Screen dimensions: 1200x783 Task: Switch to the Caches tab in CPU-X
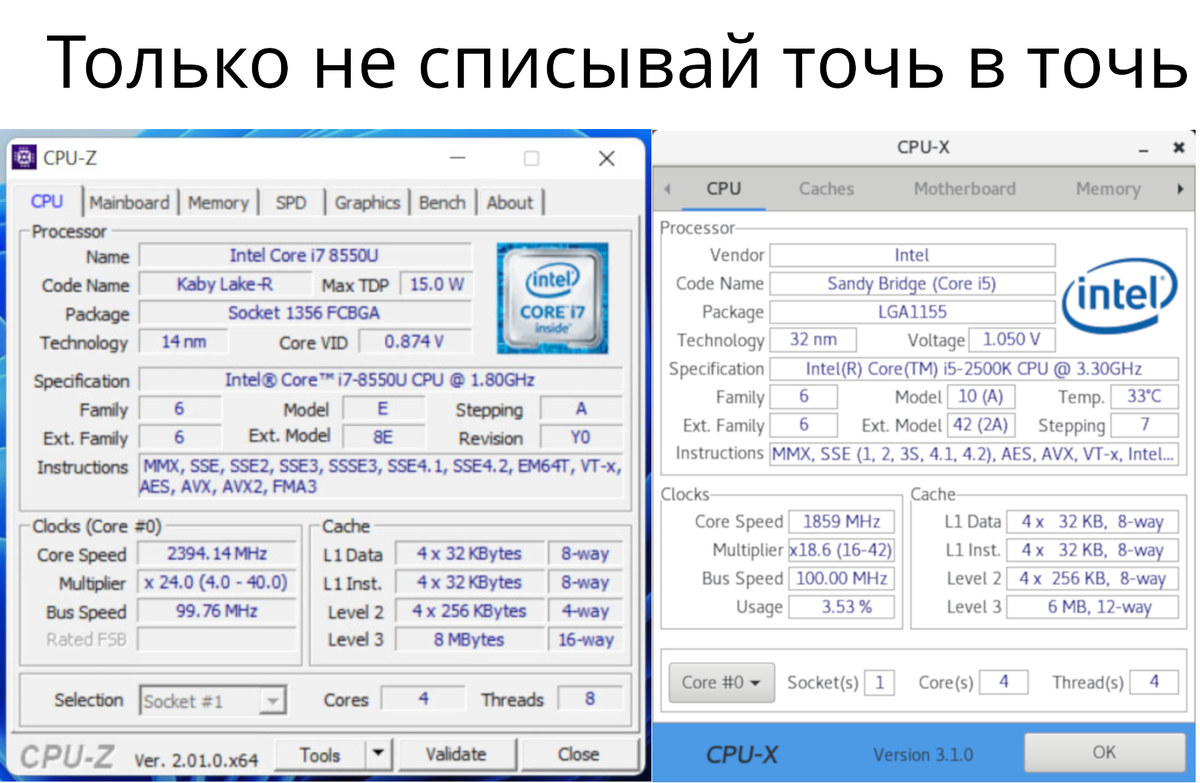tap(826, 188)
